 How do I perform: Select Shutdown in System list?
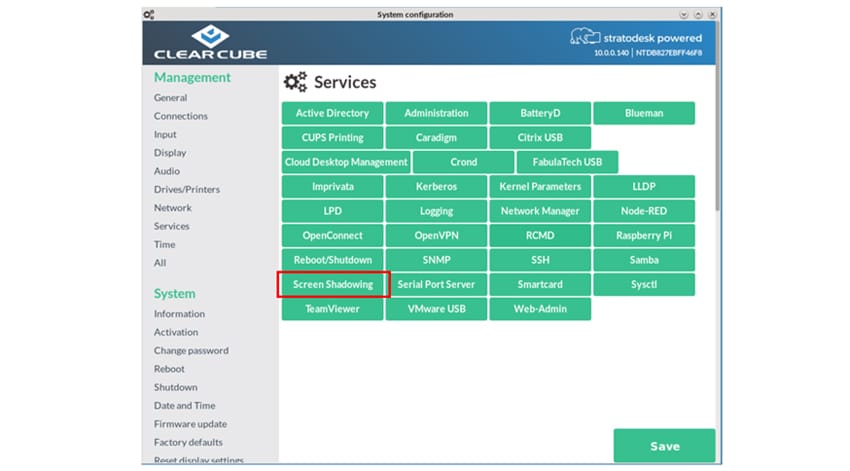pos(175,387)
